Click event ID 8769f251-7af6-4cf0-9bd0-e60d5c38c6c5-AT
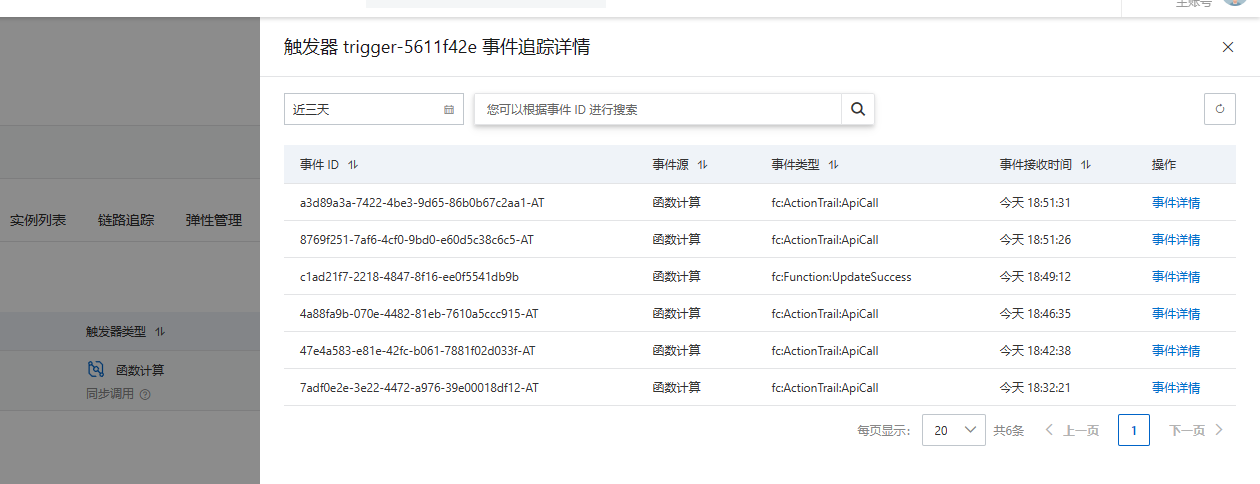Screen dimensions: 1260x484 (x=417, y=239)
